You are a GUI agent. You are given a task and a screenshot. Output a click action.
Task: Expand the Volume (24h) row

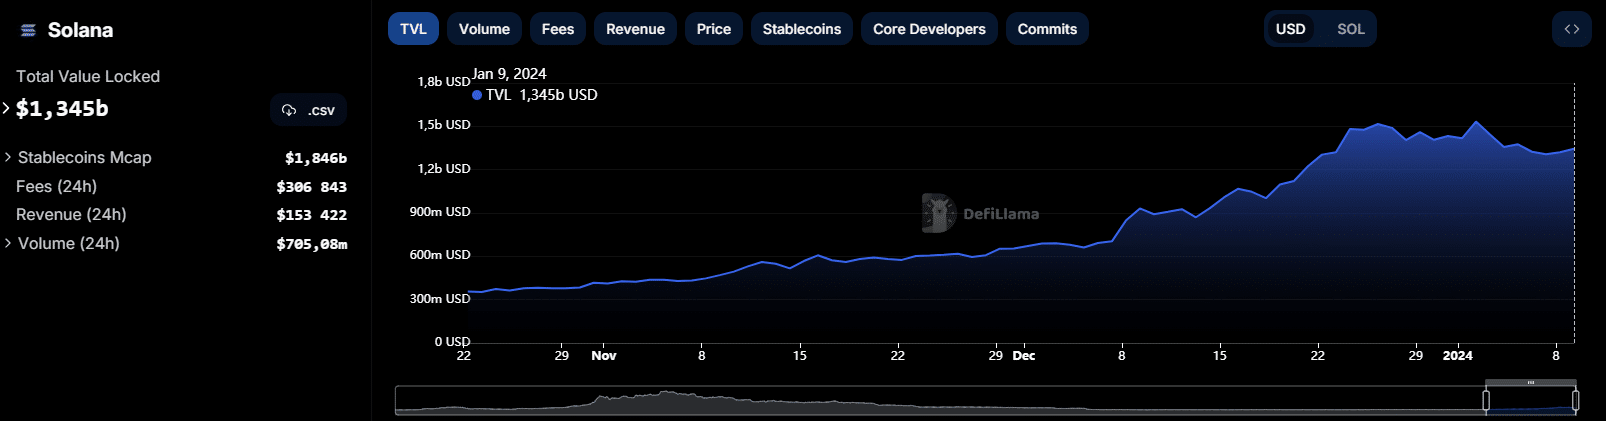8,243
